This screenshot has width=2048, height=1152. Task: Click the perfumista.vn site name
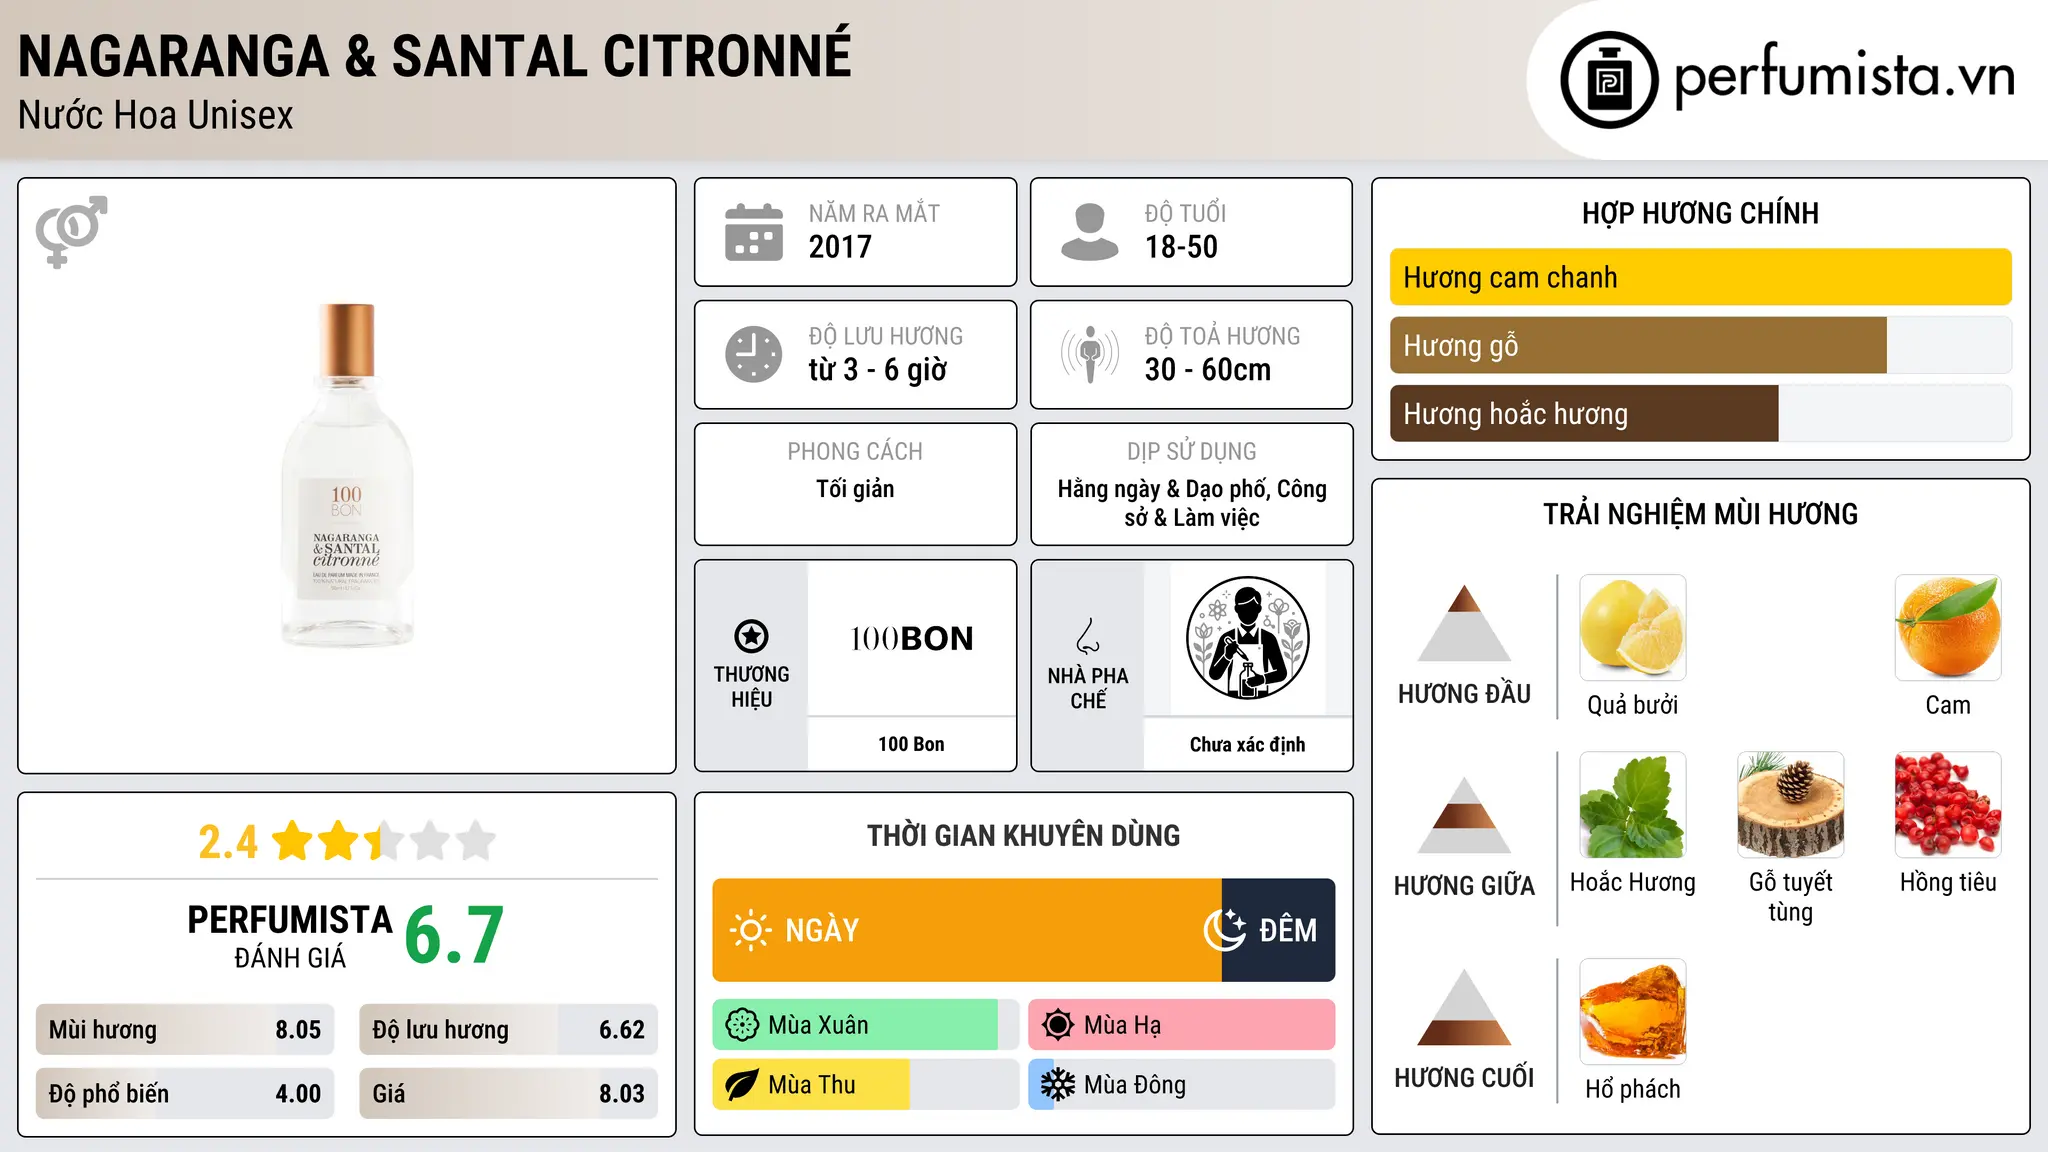tap(1844, 76)
